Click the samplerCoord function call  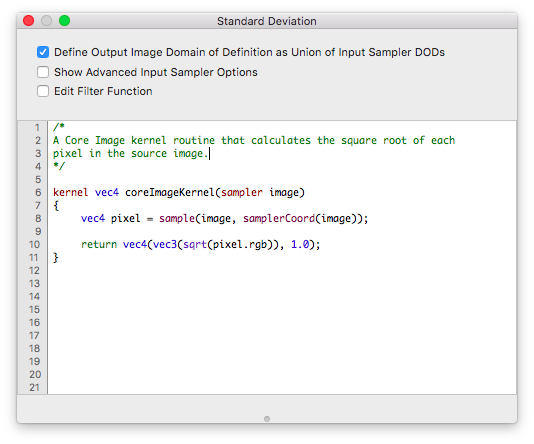point(279,218)
